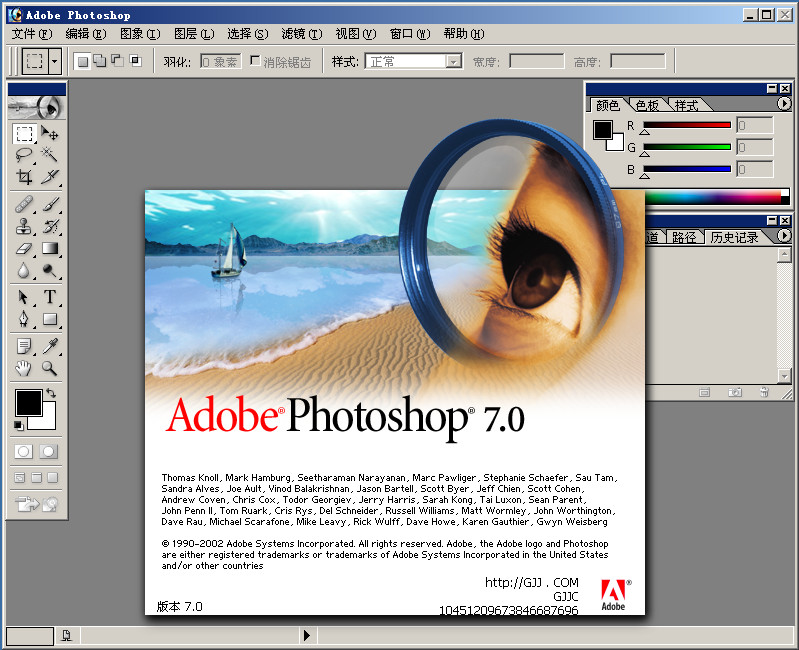Choose Intersect with Selection option
This screenshot has height=650, width=799.
tap(136, 62)
